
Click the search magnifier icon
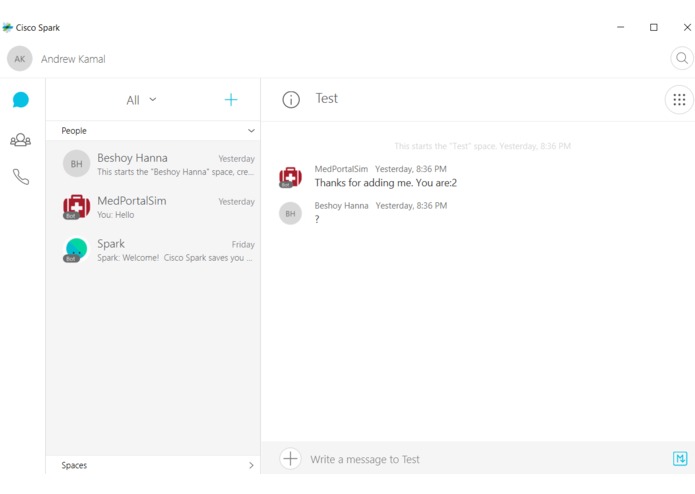tap(682, 58)
